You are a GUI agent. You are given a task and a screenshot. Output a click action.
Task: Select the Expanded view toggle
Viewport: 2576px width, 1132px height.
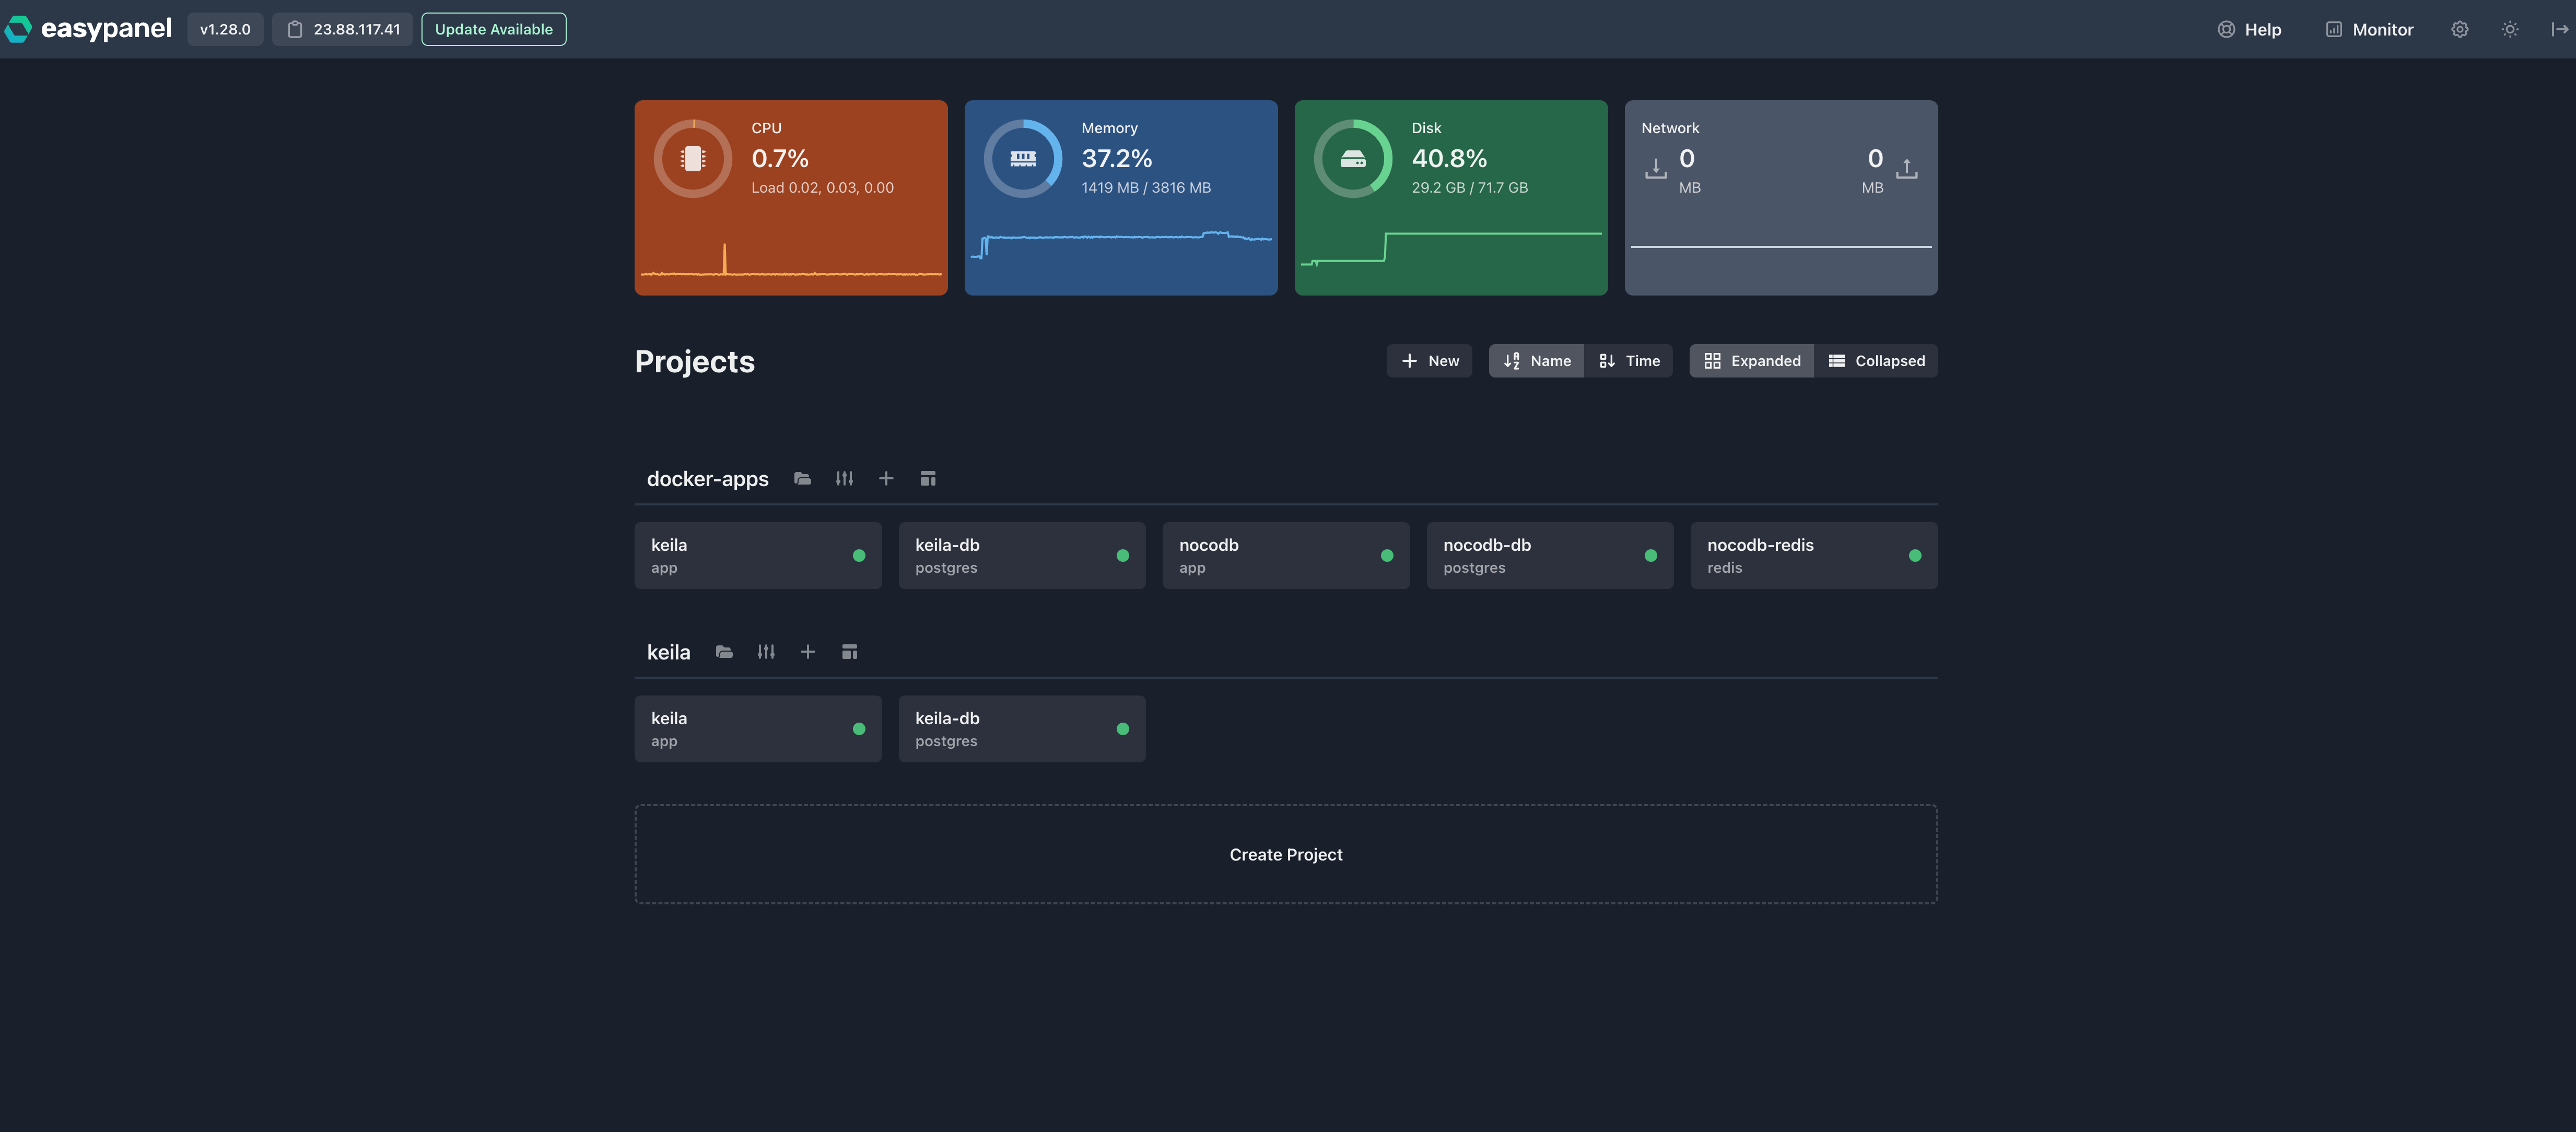(x=1751, y=360)
